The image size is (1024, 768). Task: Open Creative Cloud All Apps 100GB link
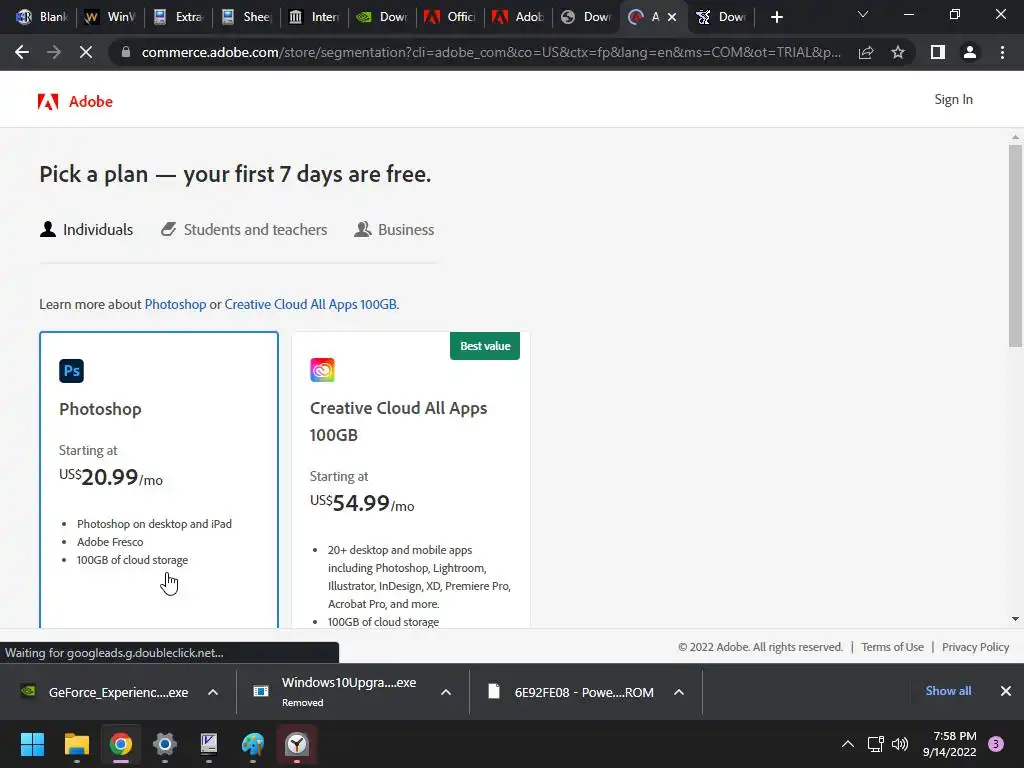(x=311, y=304)
